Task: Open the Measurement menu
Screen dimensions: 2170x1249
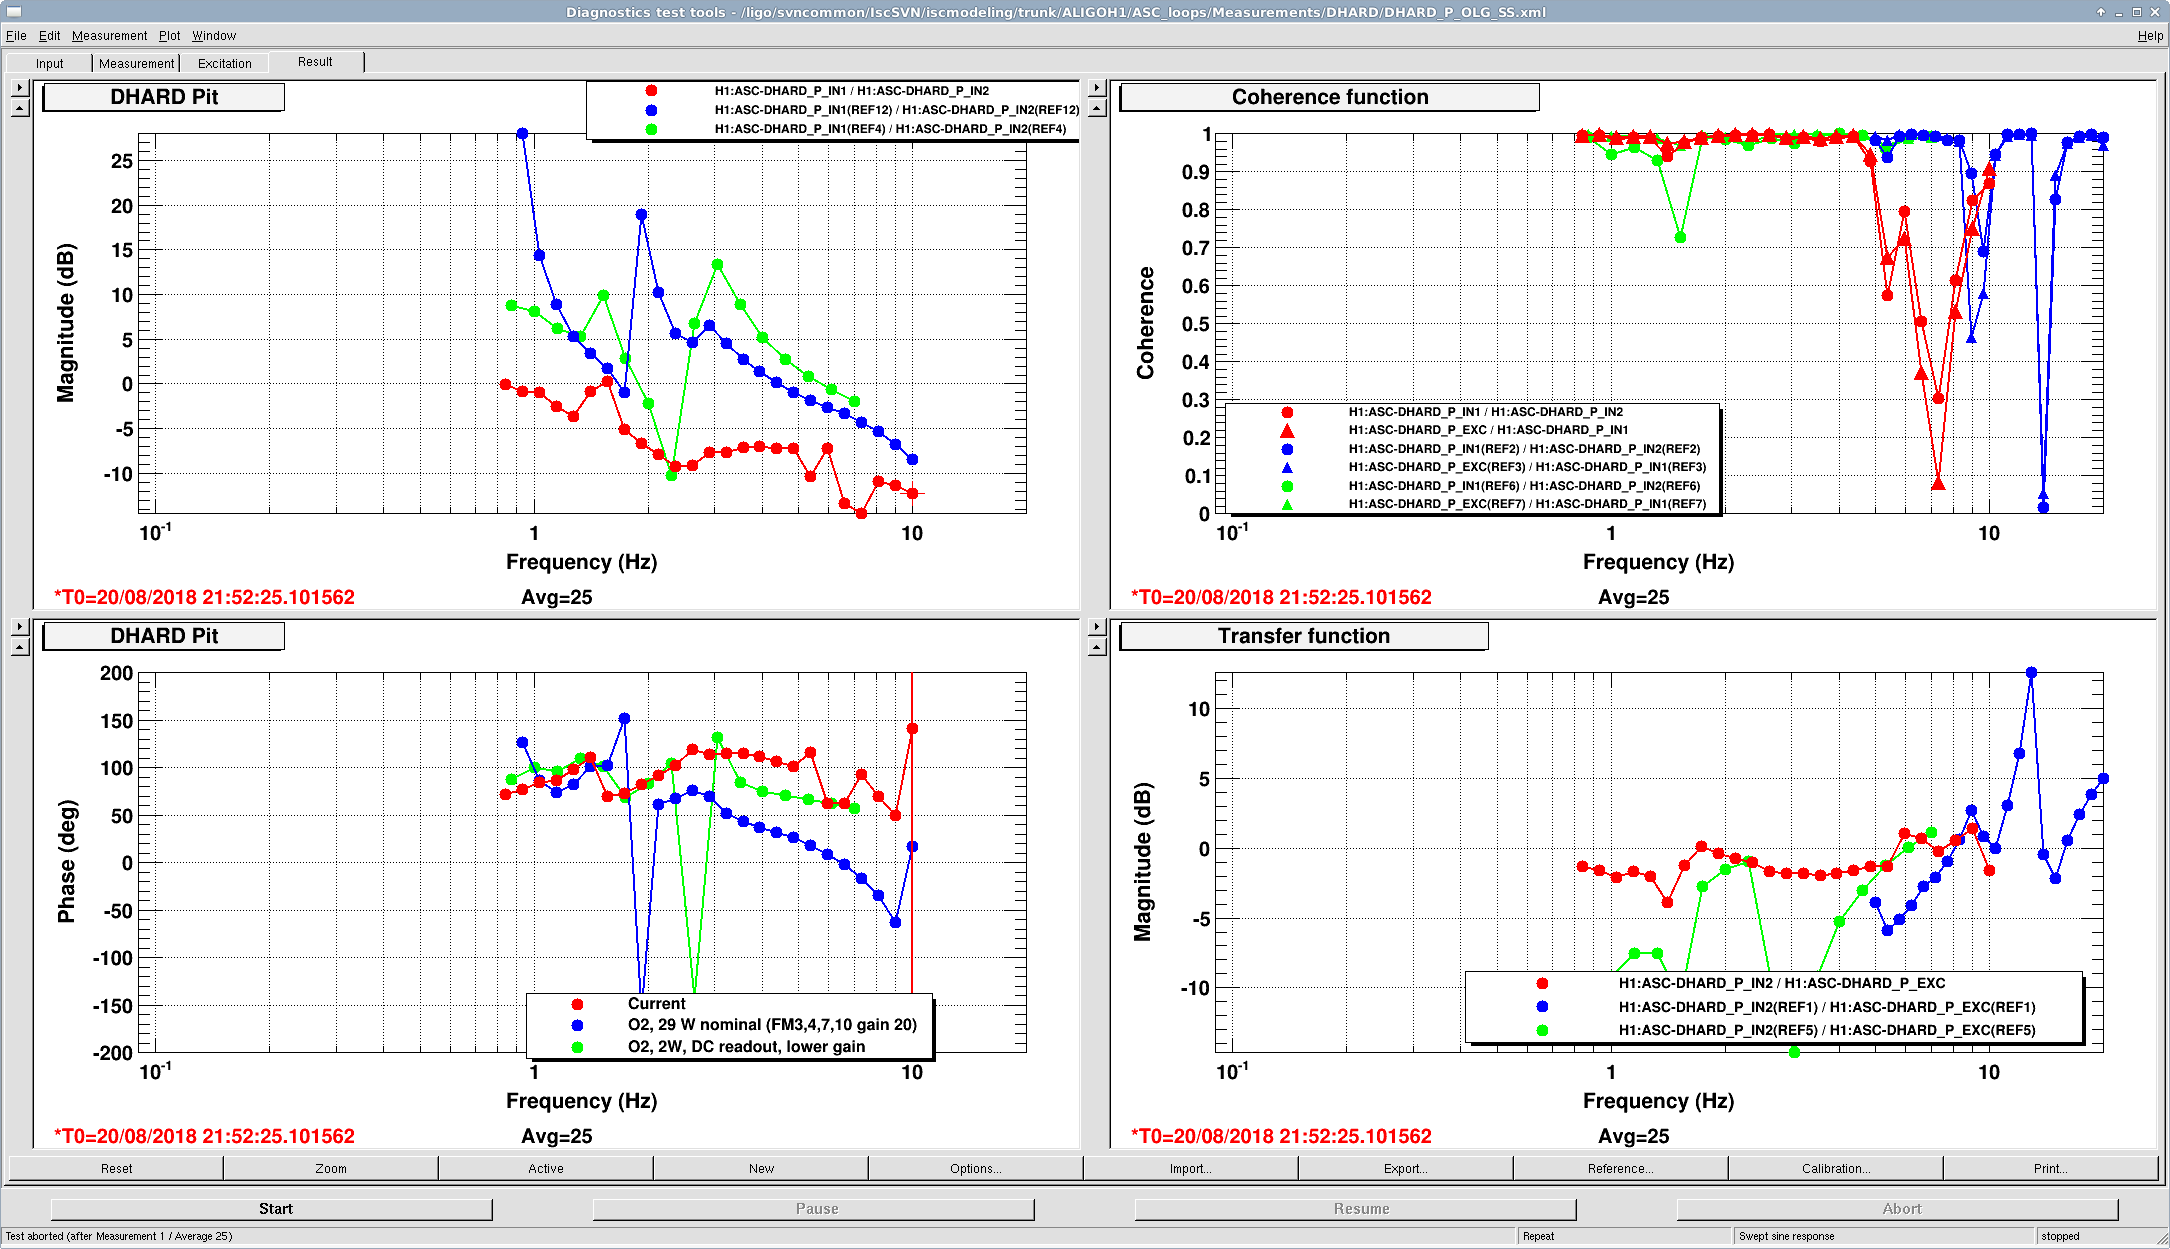Action: [109, 36]
